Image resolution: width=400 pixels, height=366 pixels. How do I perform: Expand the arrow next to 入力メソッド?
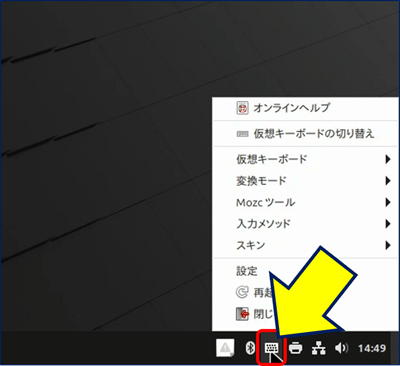(x=388, y=224)
